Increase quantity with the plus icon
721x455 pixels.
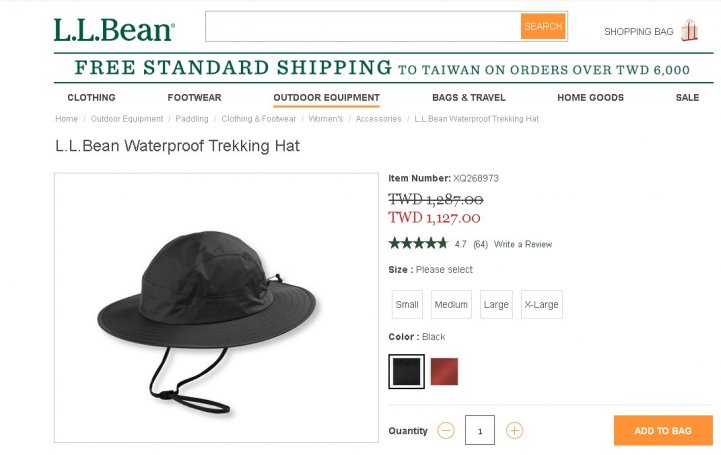click(514, 431)
